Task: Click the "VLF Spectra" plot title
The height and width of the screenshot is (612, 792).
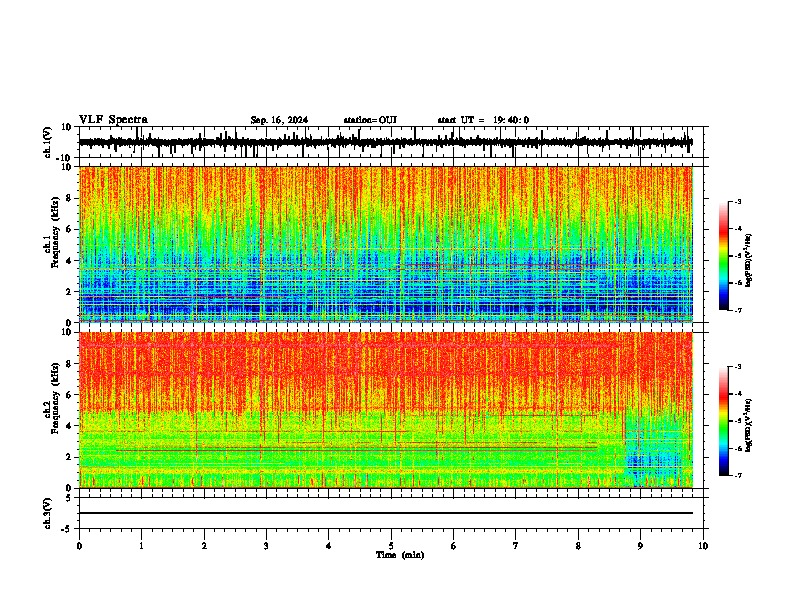Action: 113,120
